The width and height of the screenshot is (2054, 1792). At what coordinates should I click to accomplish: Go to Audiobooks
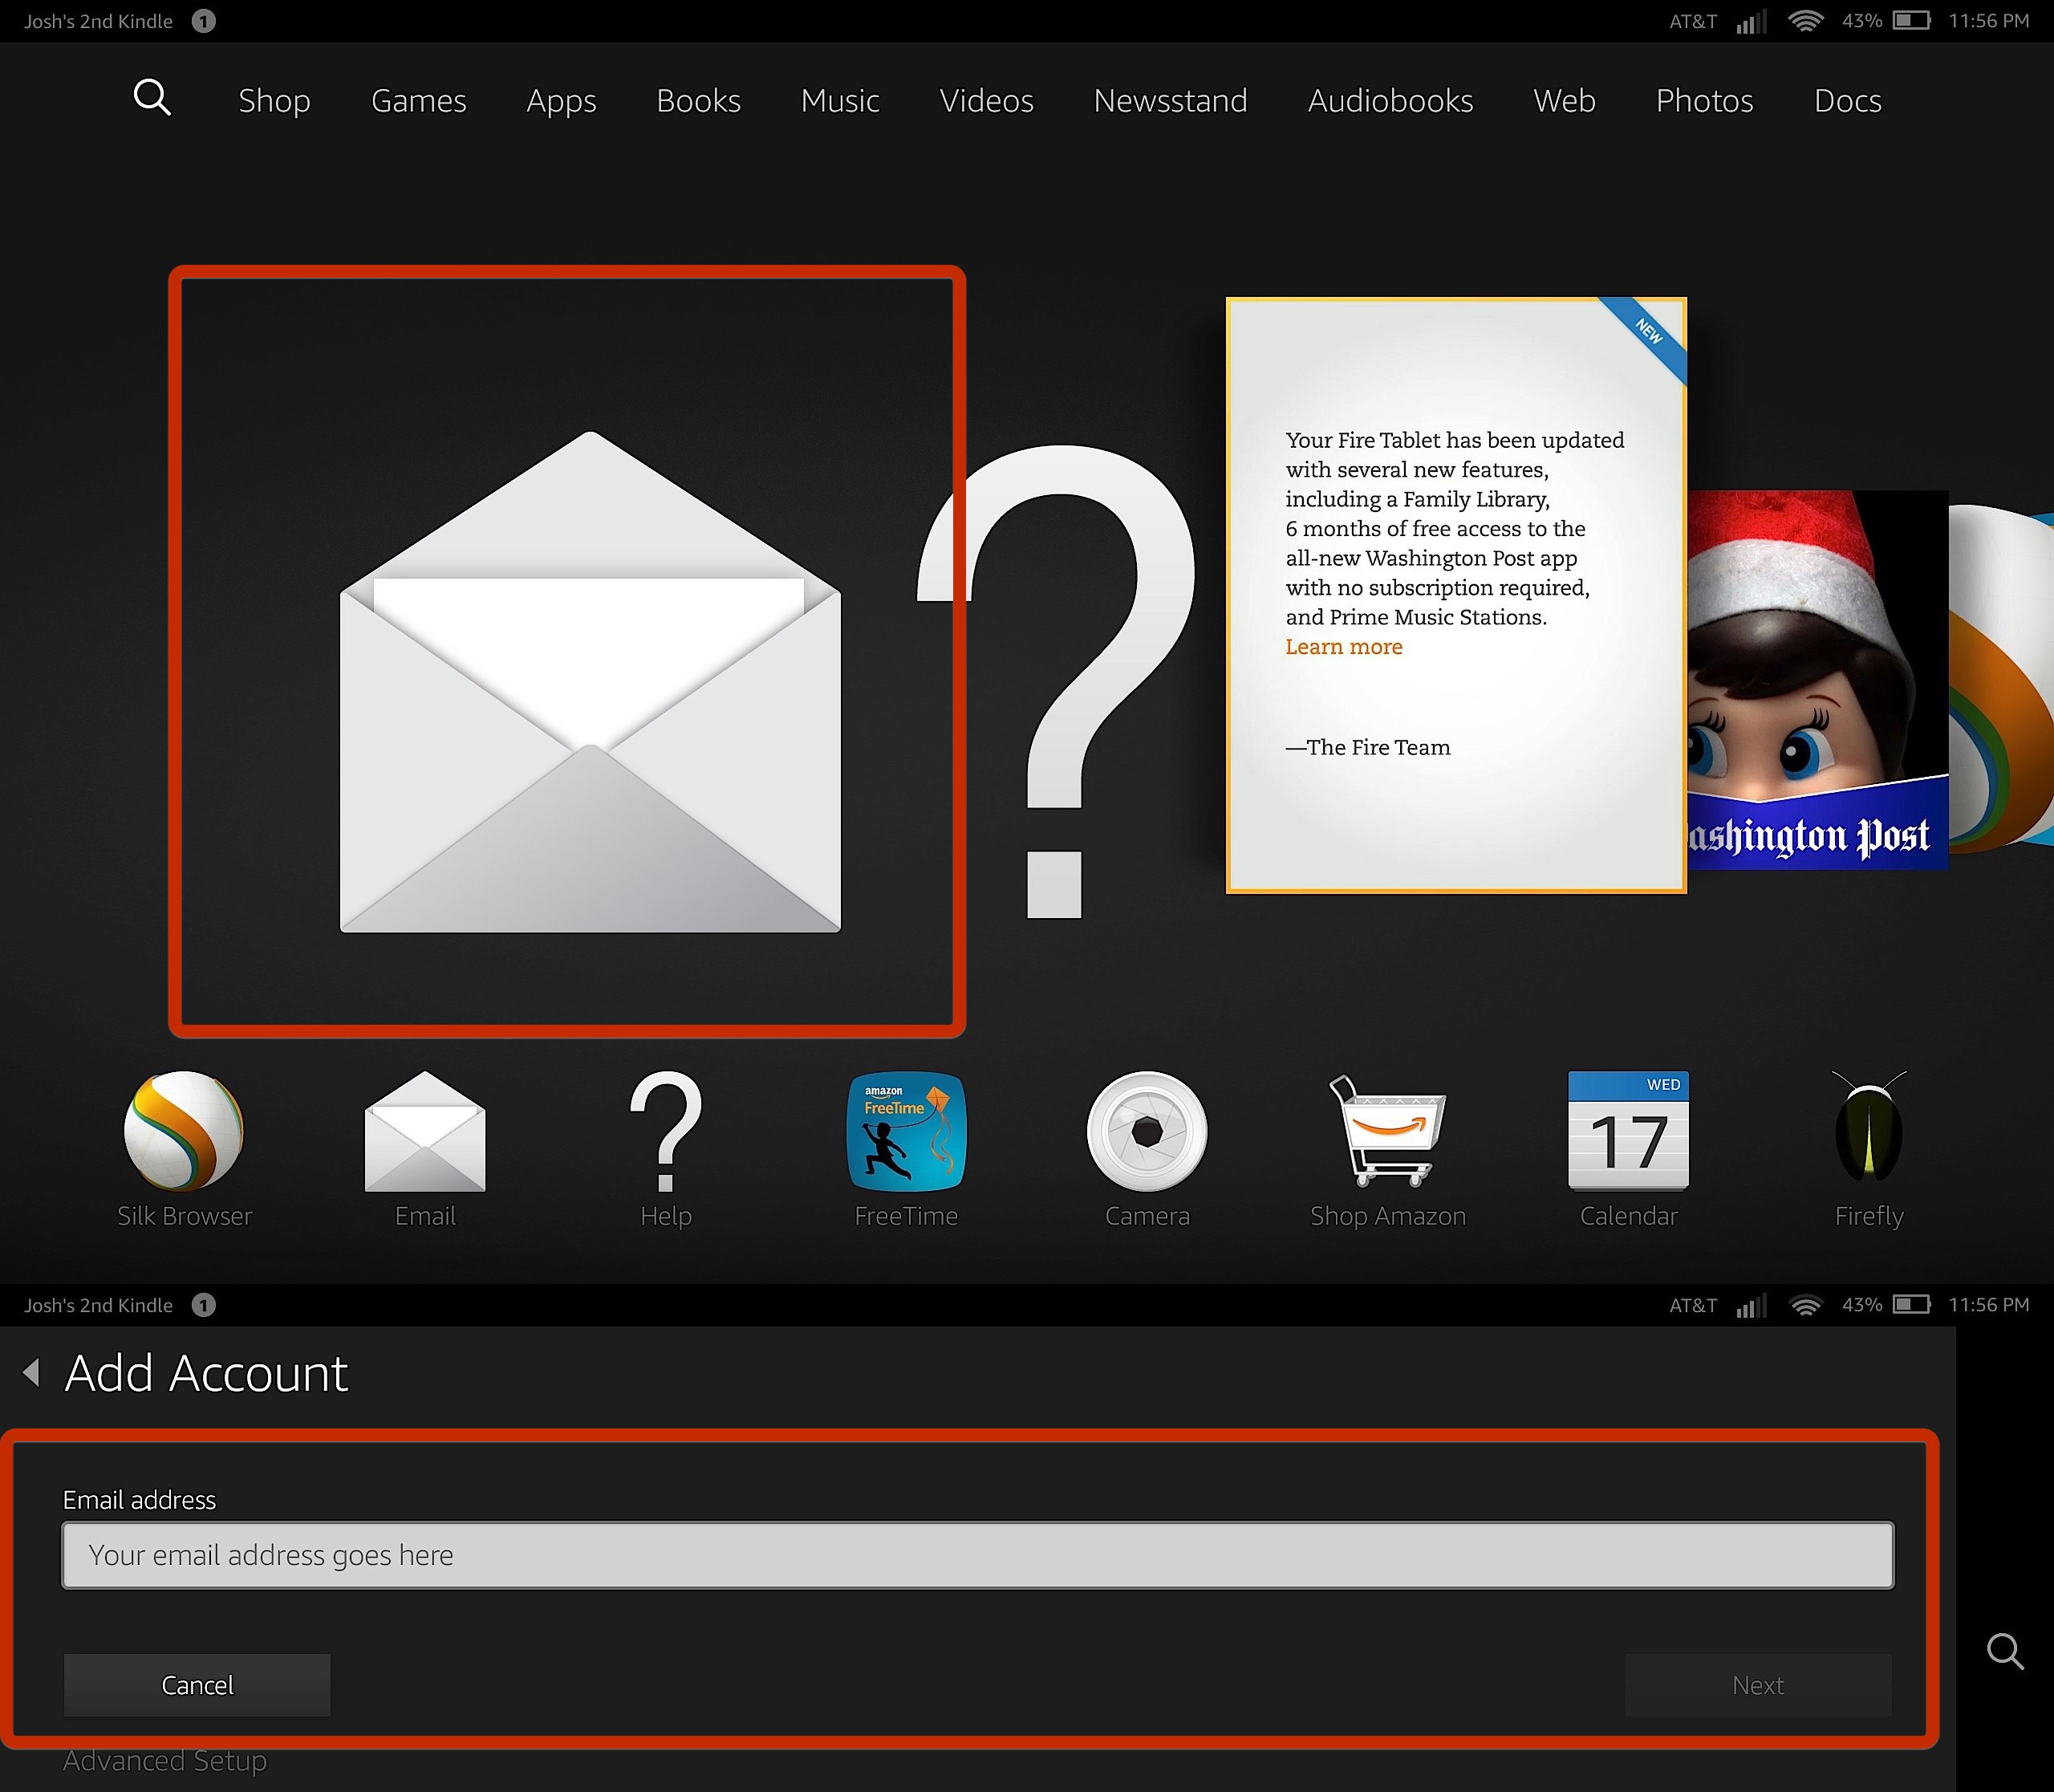coord(1390,101)
